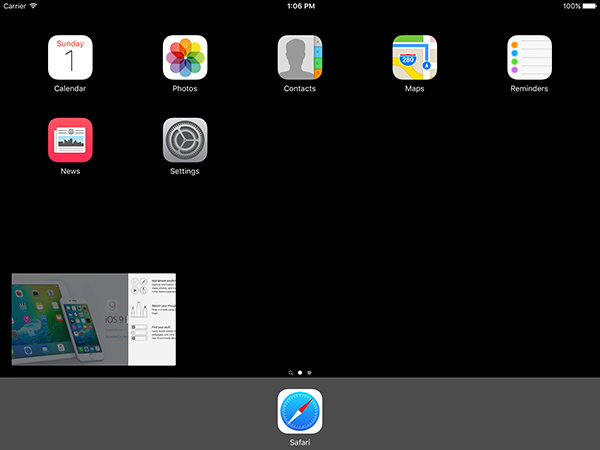Viewport: 600px width, 450px height.
Task: Launch the Photos app
Action: 185,57
